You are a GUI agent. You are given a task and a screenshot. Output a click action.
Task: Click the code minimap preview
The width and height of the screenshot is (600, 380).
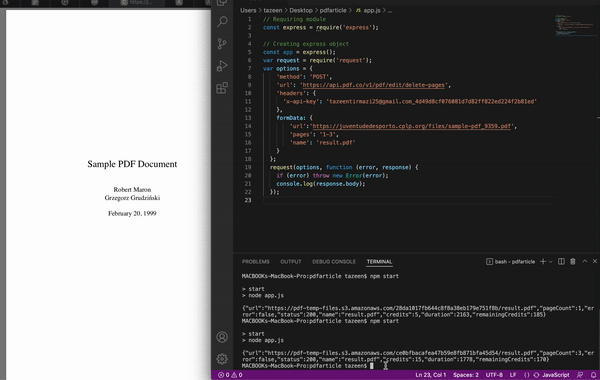575,26
